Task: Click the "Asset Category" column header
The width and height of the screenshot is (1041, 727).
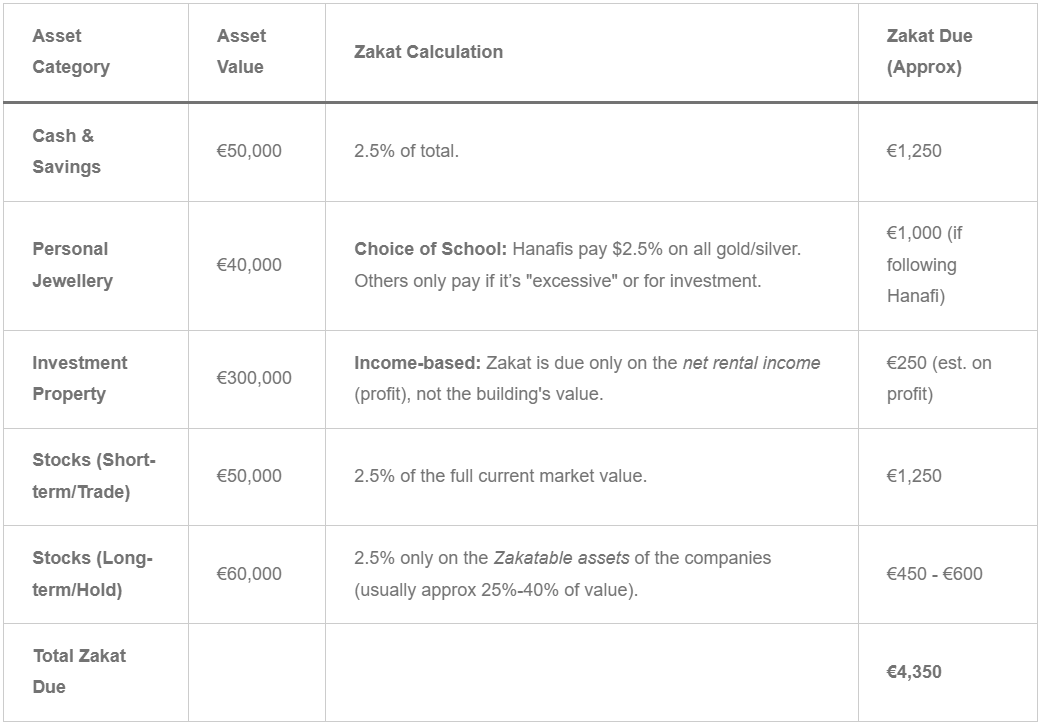Action: [71, 52]
